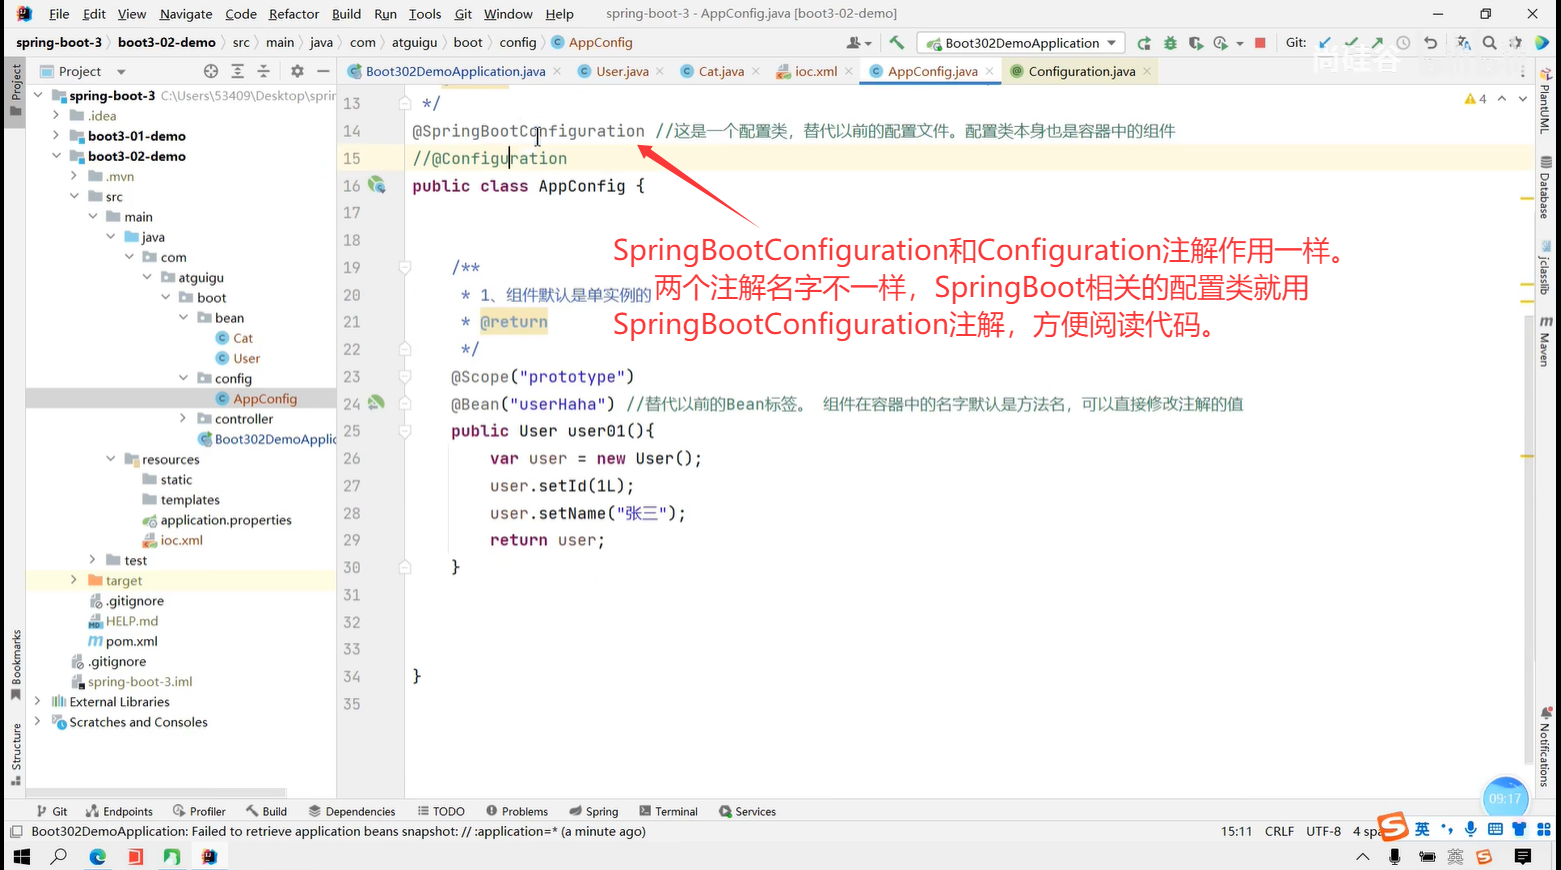
Task: Open the Database side panel
Action: 1546,188
